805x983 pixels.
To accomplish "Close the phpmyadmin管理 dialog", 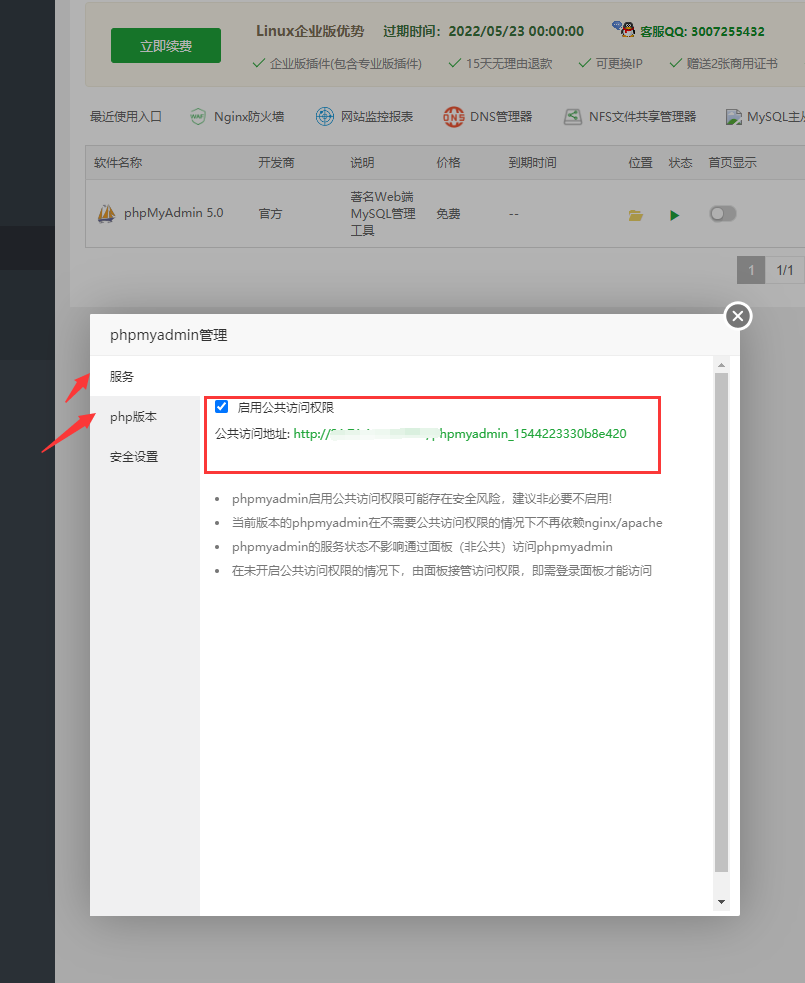I will tap(738, 316).
